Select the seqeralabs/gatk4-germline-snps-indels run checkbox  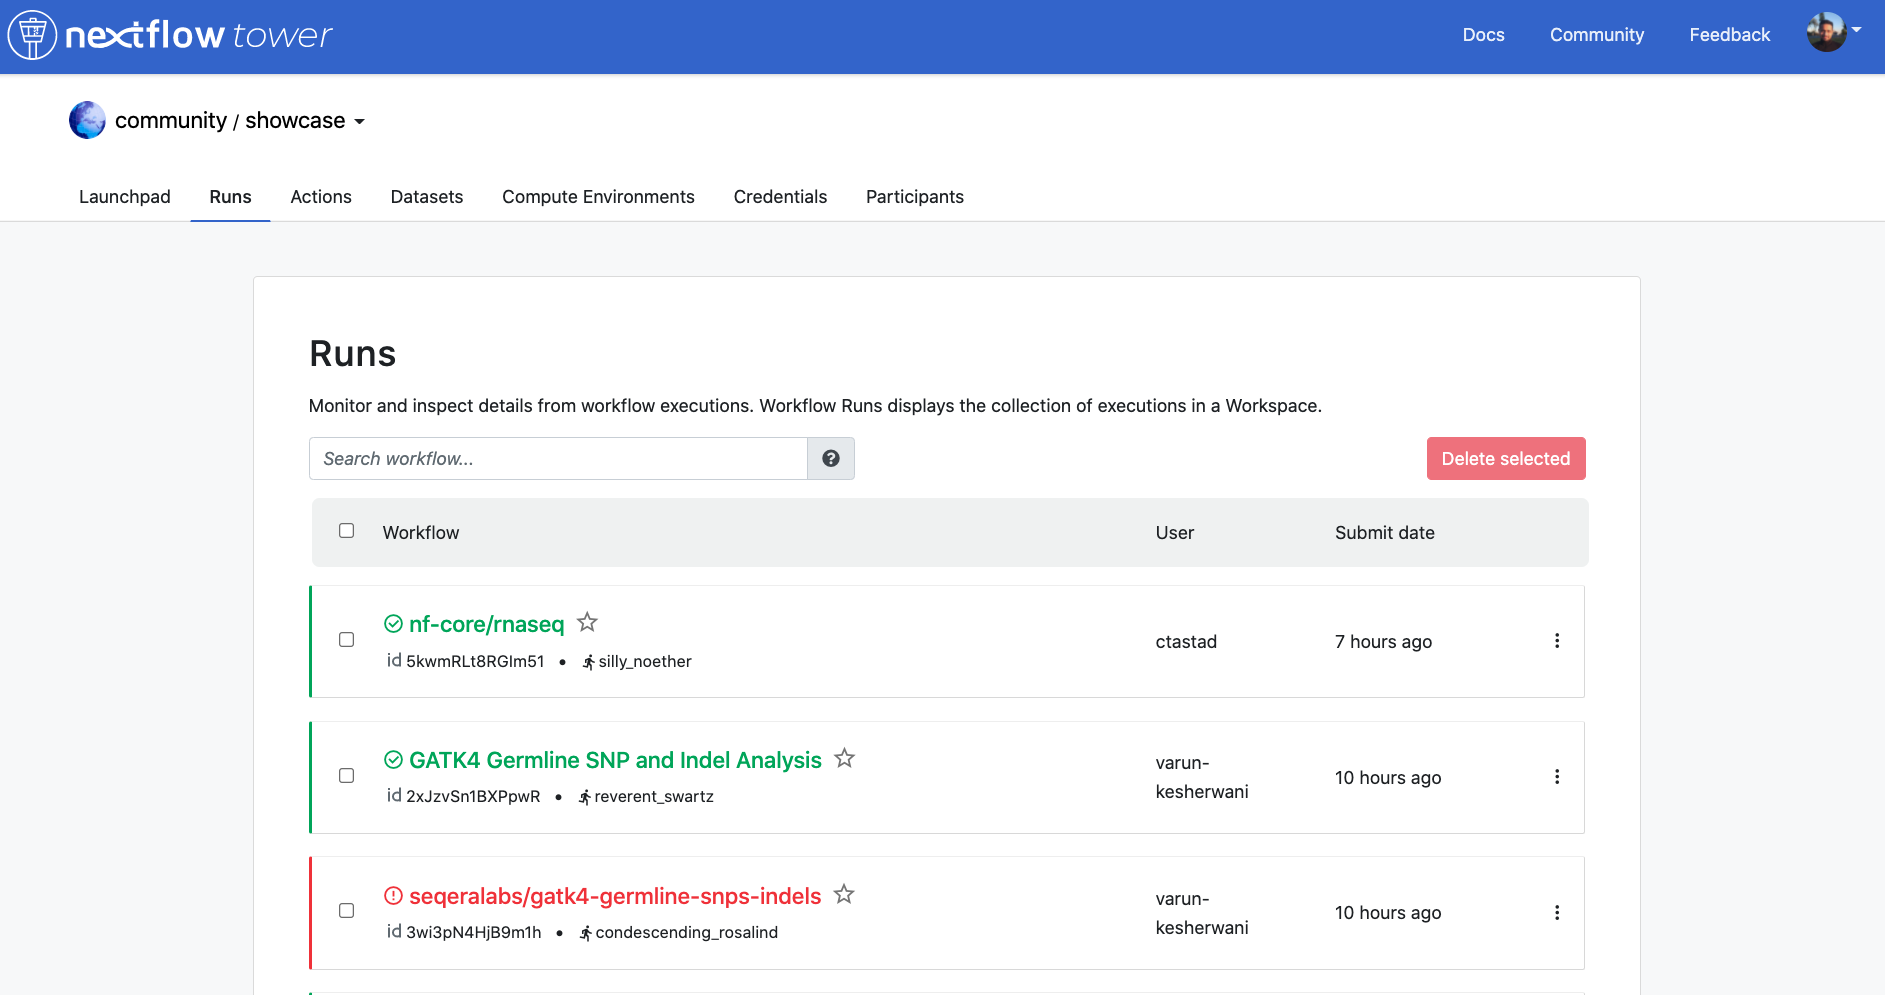point(346,911)
